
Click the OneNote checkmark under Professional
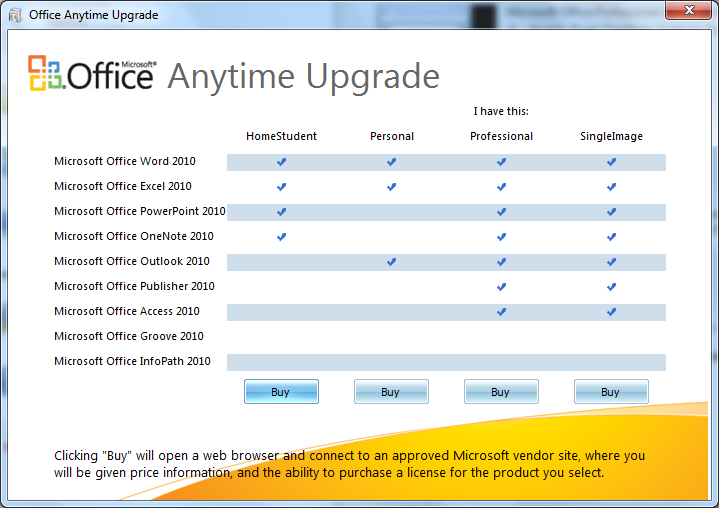point(502,237)
